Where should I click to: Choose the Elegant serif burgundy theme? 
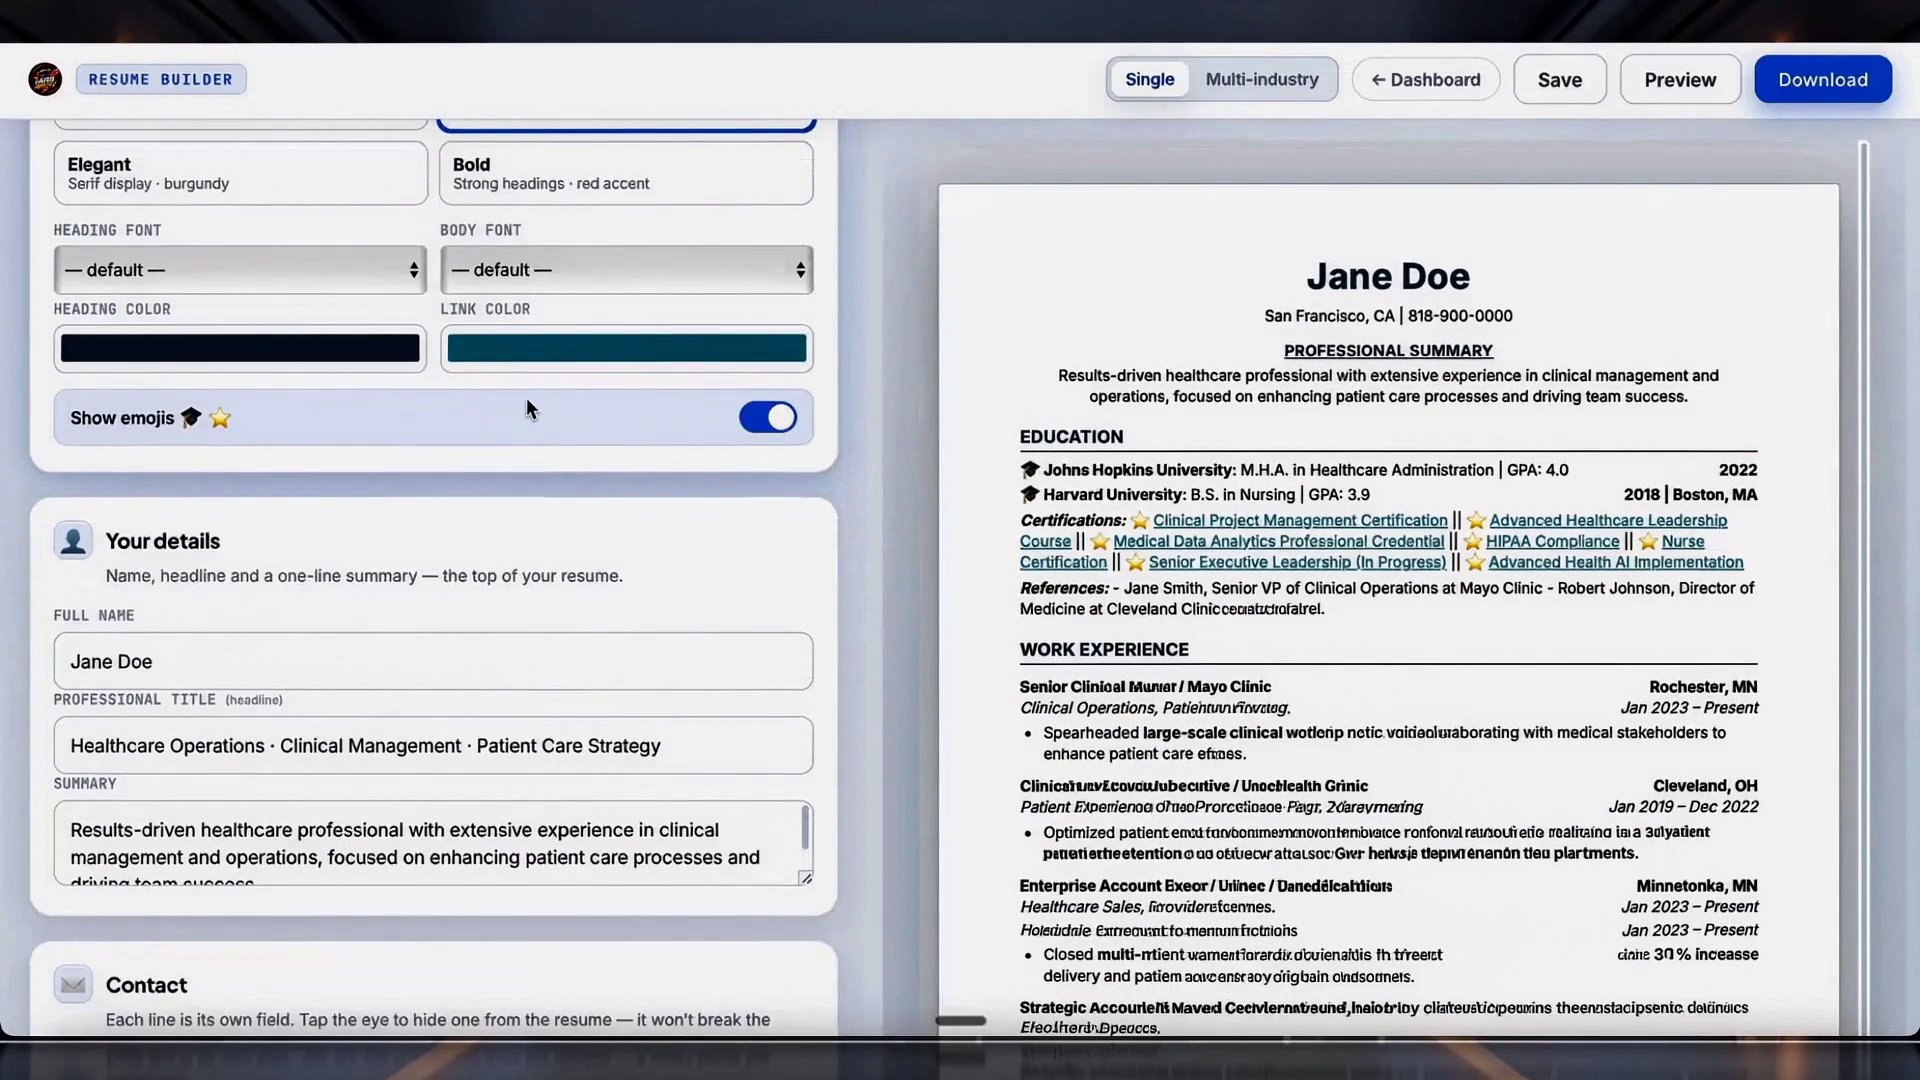(x=241, y=173)
